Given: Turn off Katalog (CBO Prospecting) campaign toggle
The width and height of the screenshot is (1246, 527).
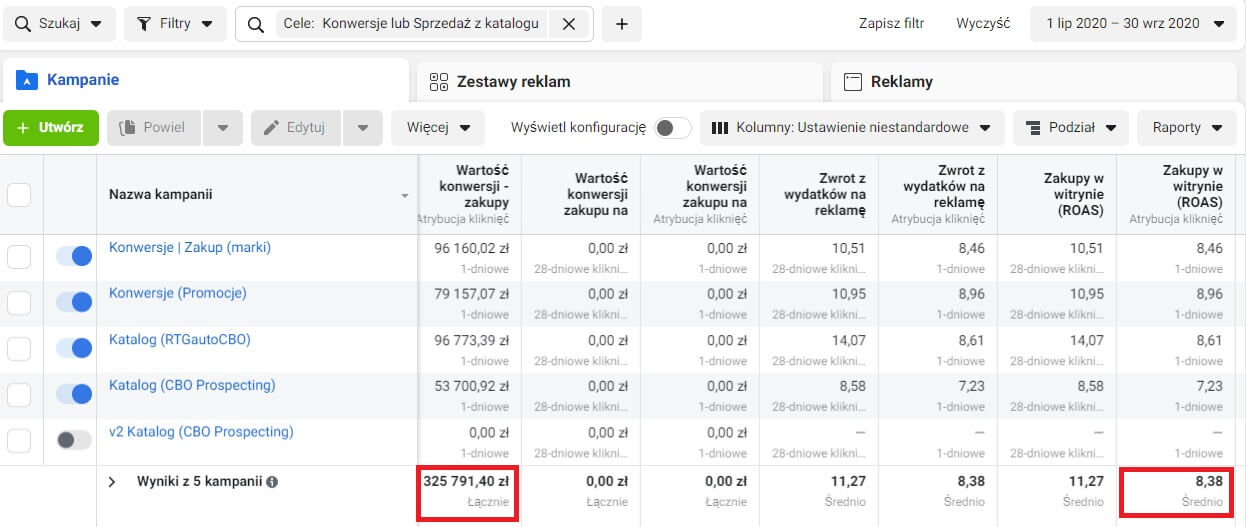Looking at the screenshot, I should pyautogui.click(x=74, y=394).
